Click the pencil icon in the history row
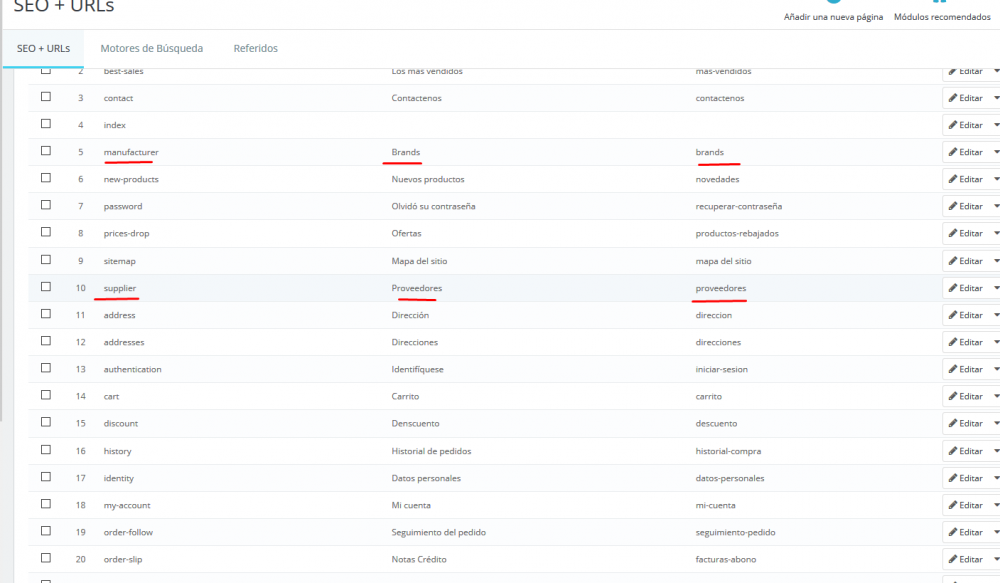This screenshot has width=1000, height=583. [953, 451]
